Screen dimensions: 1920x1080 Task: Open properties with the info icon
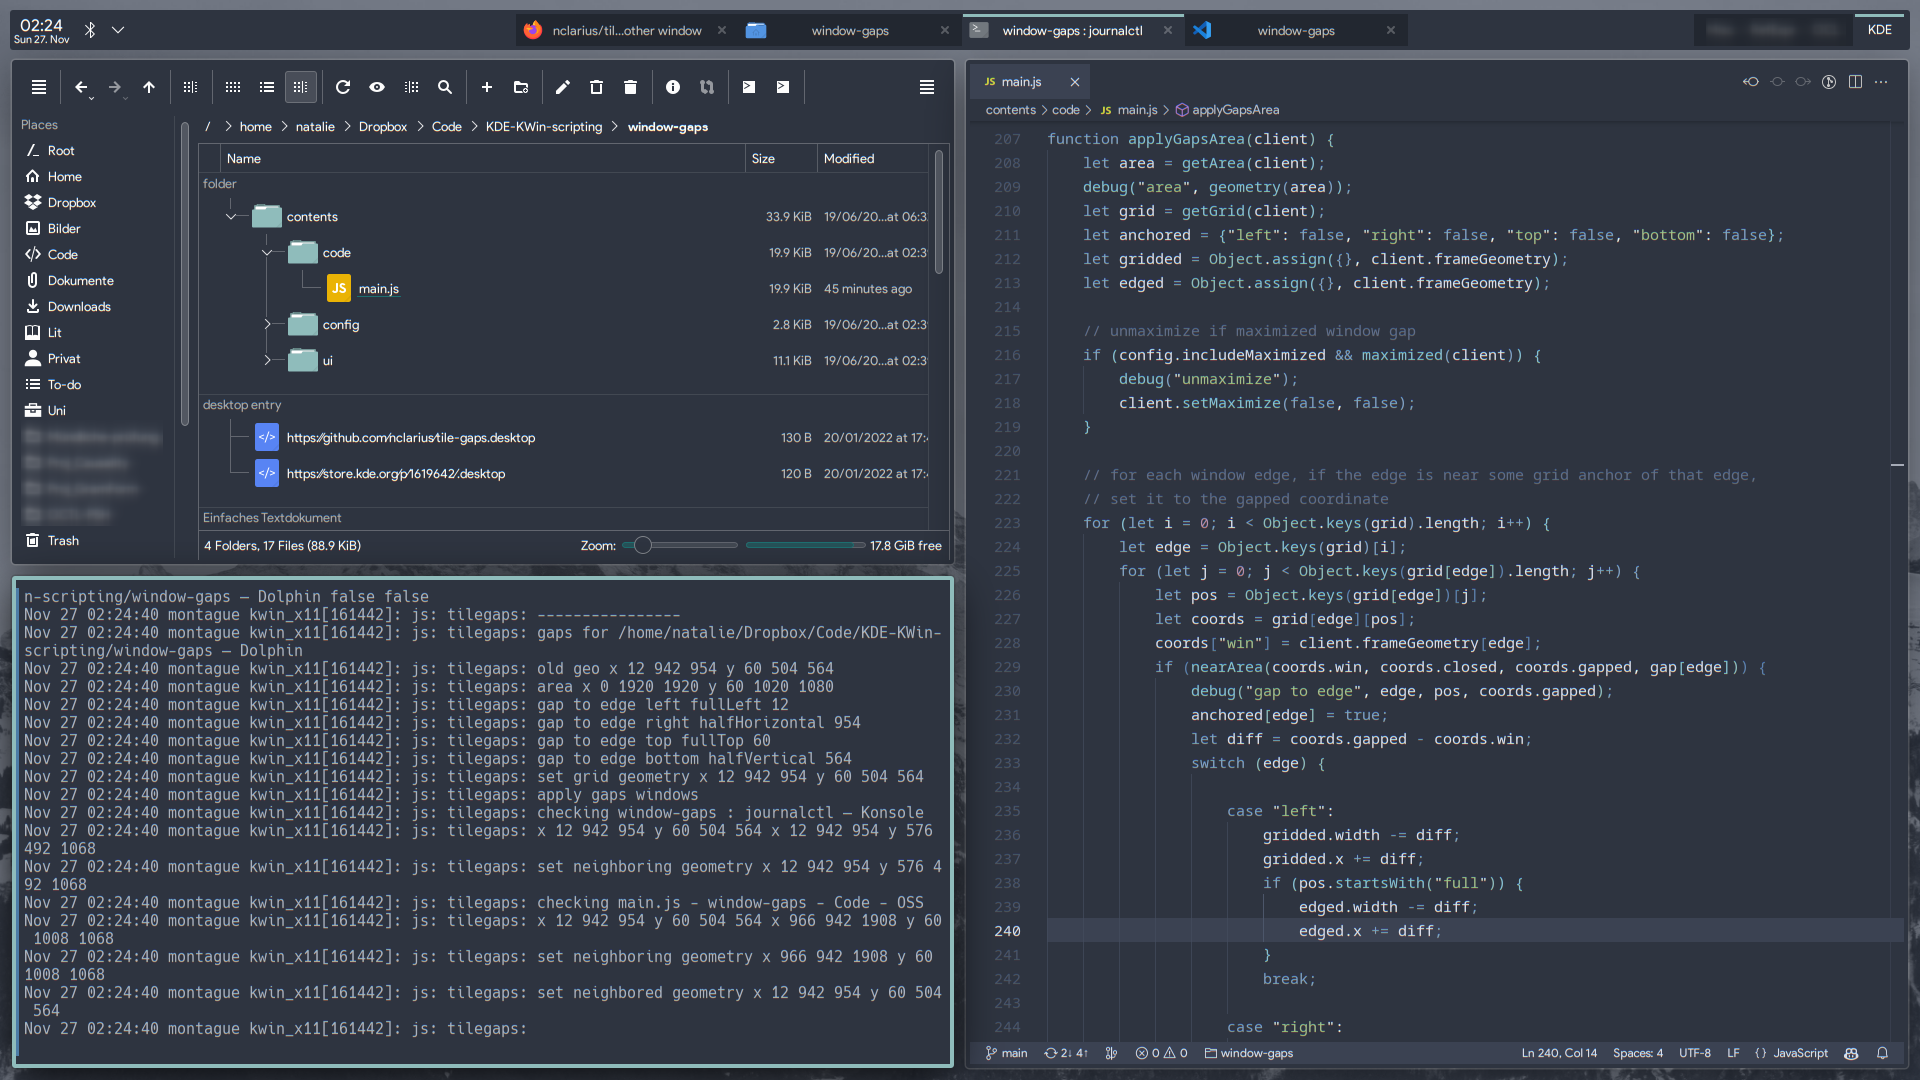click(673, 88)
